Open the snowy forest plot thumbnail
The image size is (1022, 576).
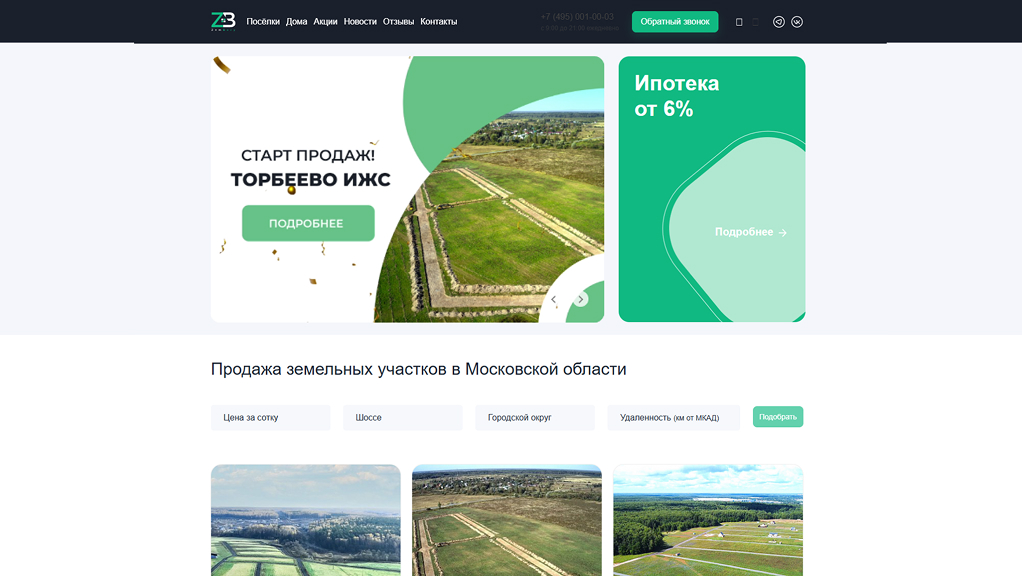pyautogui.click(x=306, y=520)
